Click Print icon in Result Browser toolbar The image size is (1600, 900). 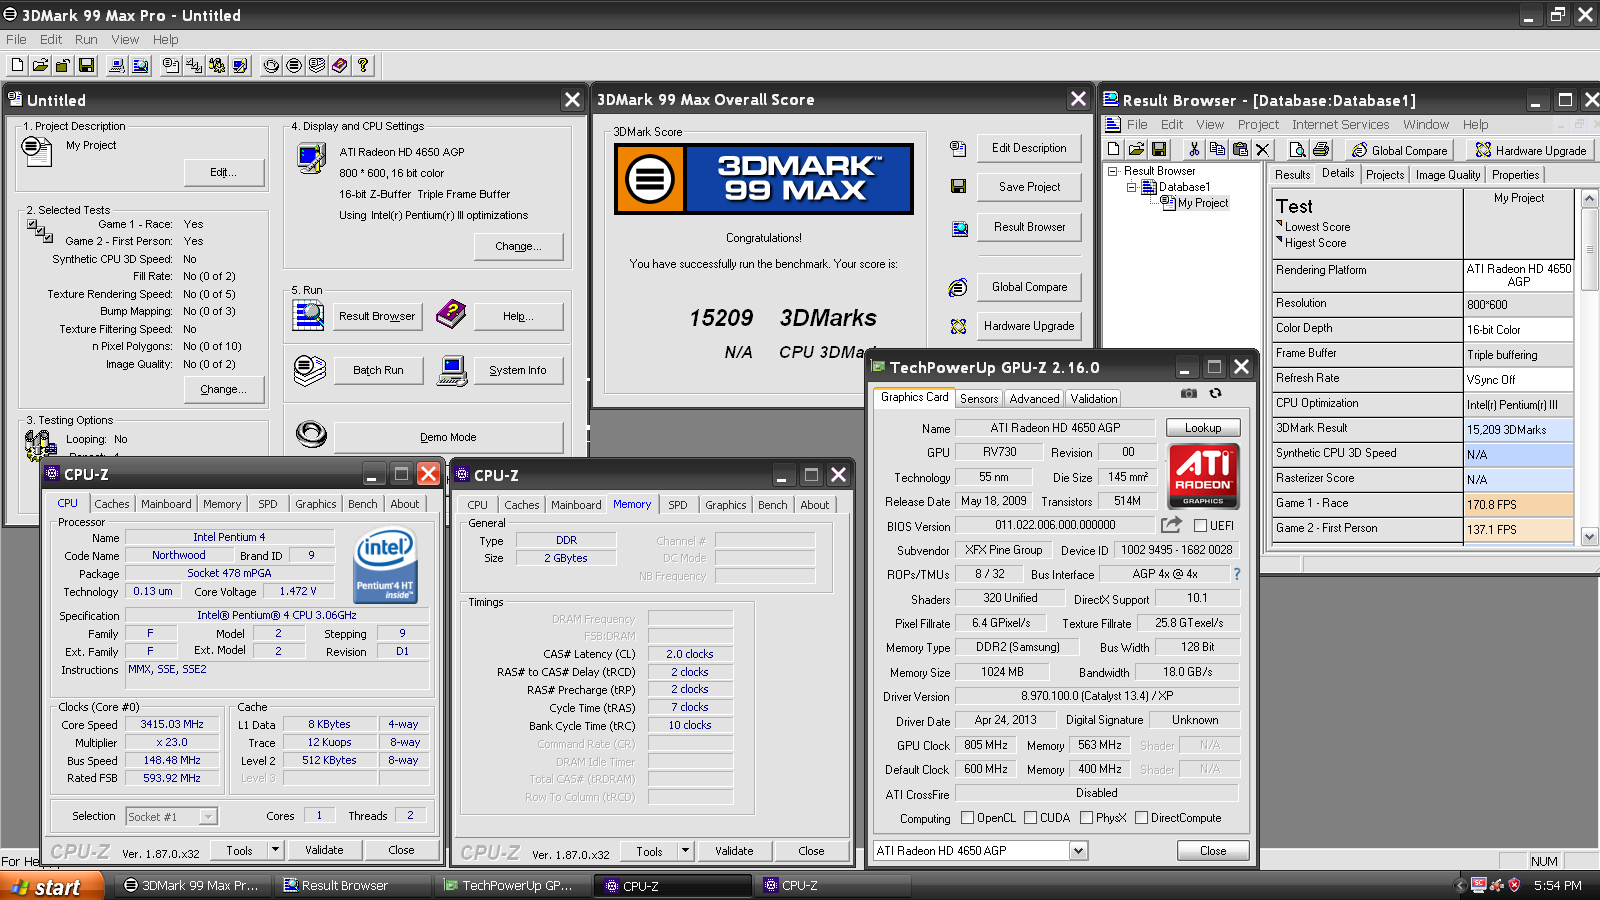point(1321,150)
